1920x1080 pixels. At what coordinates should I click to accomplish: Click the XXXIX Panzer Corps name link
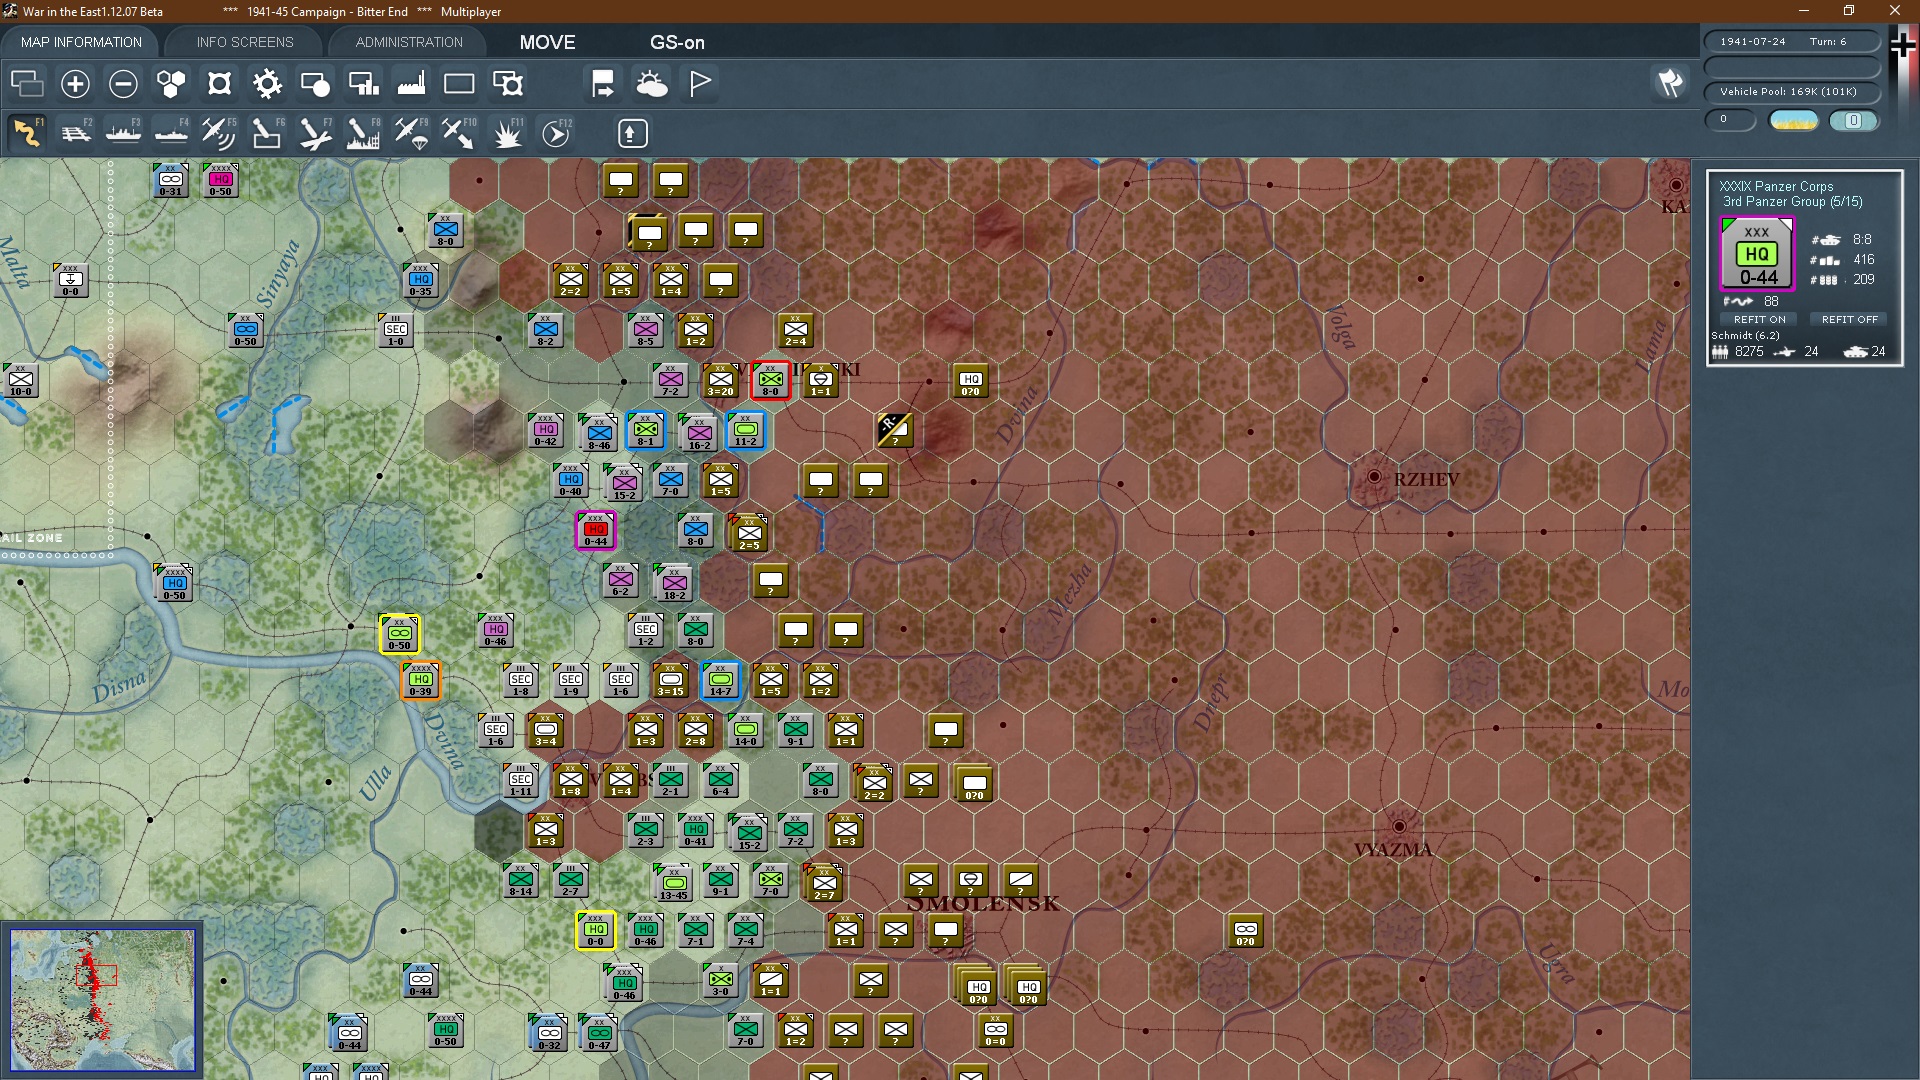point(1776,186)
